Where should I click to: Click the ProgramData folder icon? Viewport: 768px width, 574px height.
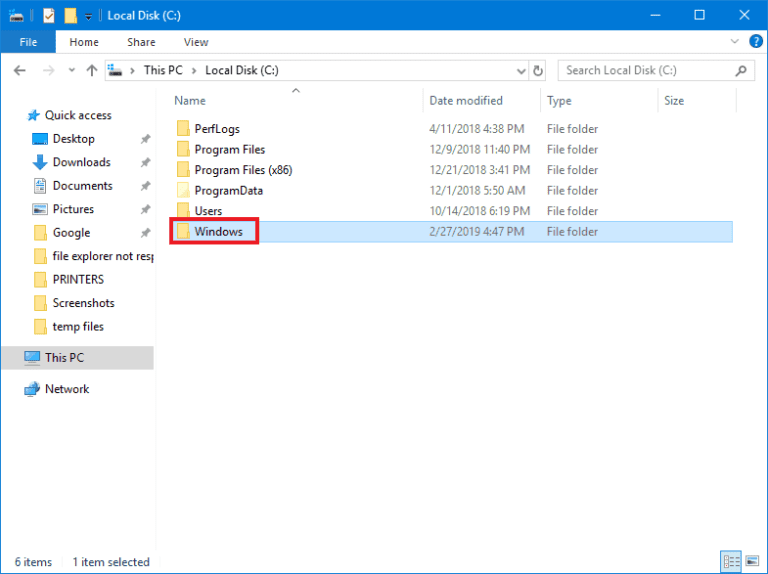coord(183,190)
